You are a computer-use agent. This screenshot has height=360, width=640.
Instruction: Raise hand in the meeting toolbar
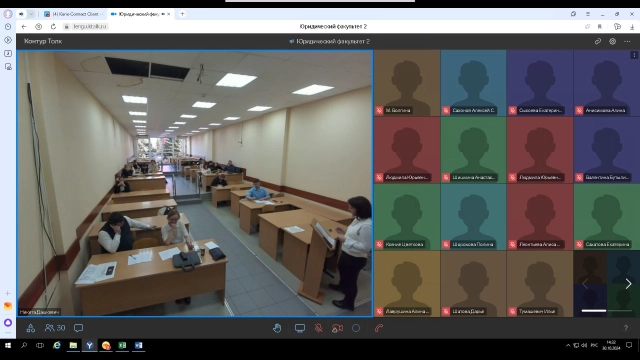[x=277, y=328]
